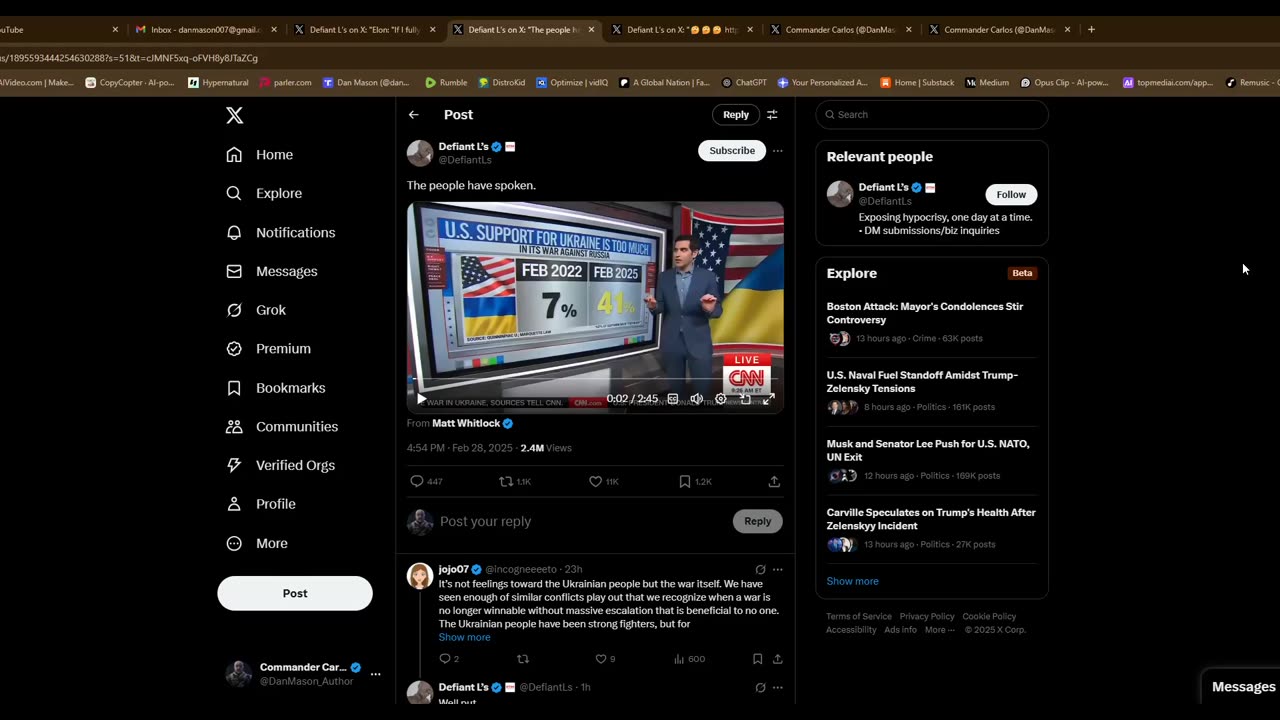Like jojo07's reply
The image size is (1280, 720).
(x=600, y=659)
